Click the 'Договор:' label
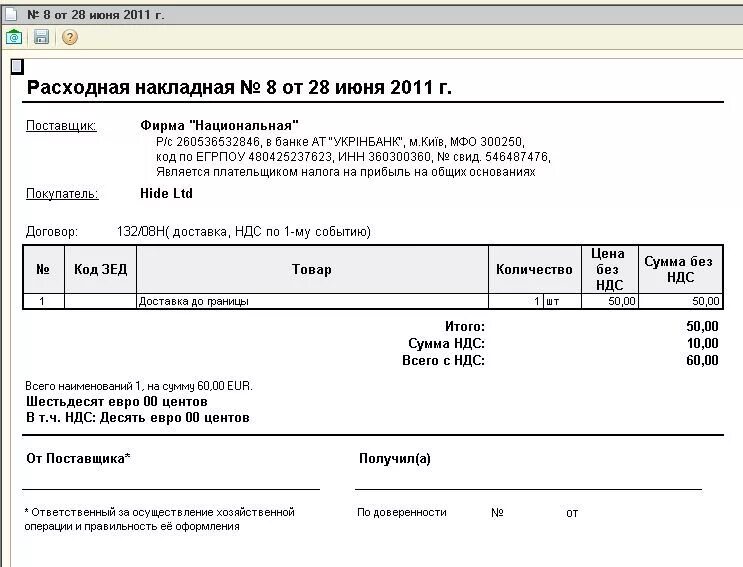This screenshot has width=743, height=567. coord(52,232)
